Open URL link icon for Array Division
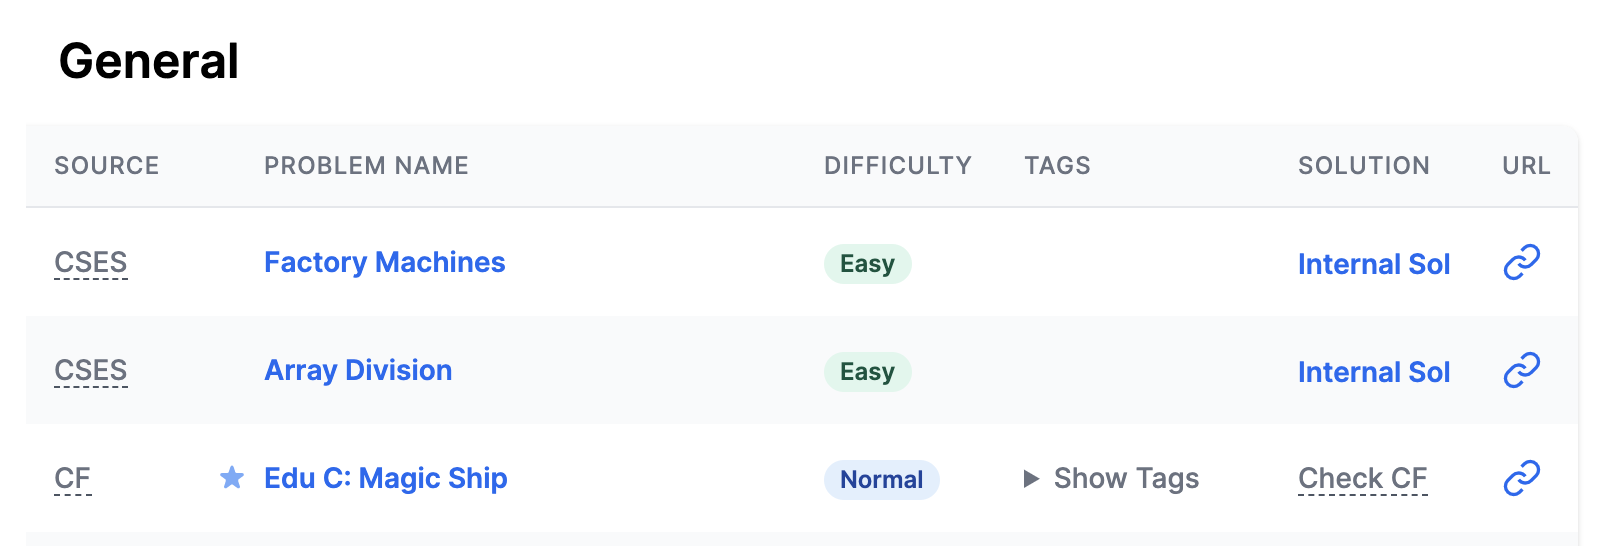 [x=1521, y=371]
